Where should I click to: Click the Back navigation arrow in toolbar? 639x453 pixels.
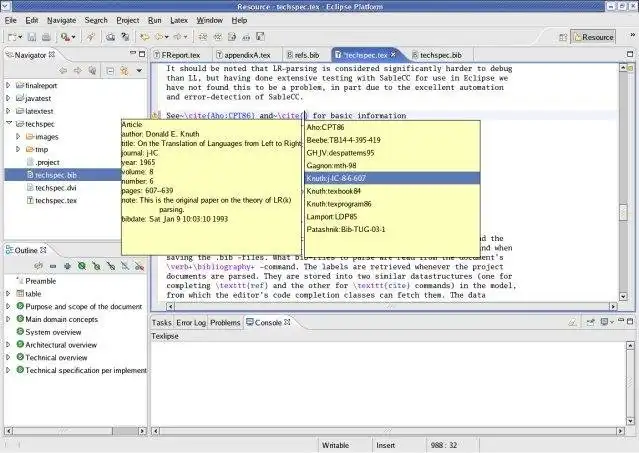(159, 37)
